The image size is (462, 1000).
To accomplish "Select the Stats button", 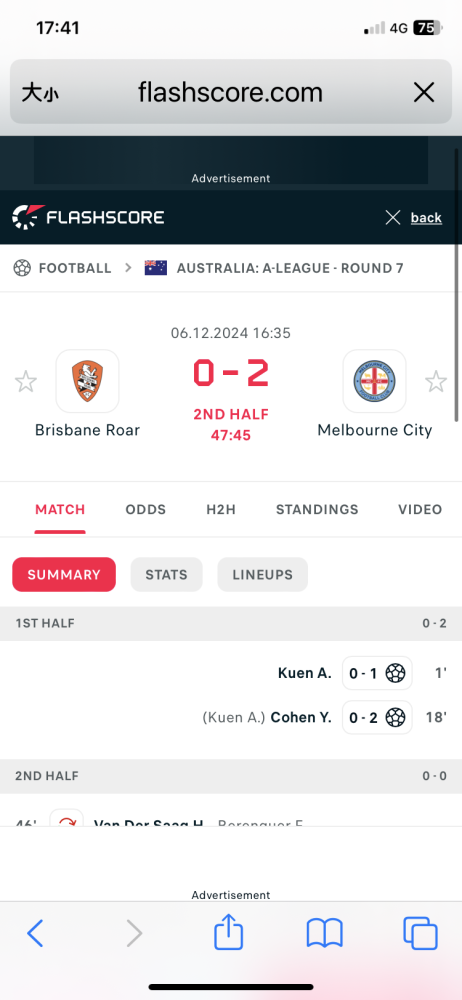I will [167, 575].
